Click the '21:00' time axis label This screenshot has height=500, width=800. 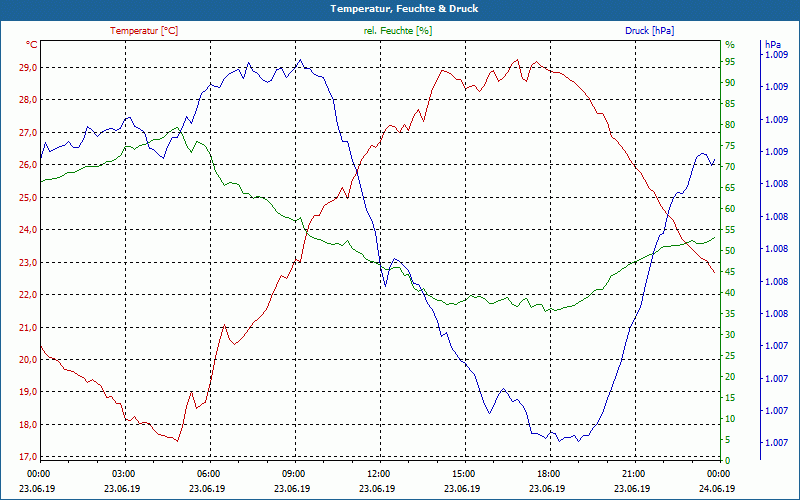tap(633, 474)
